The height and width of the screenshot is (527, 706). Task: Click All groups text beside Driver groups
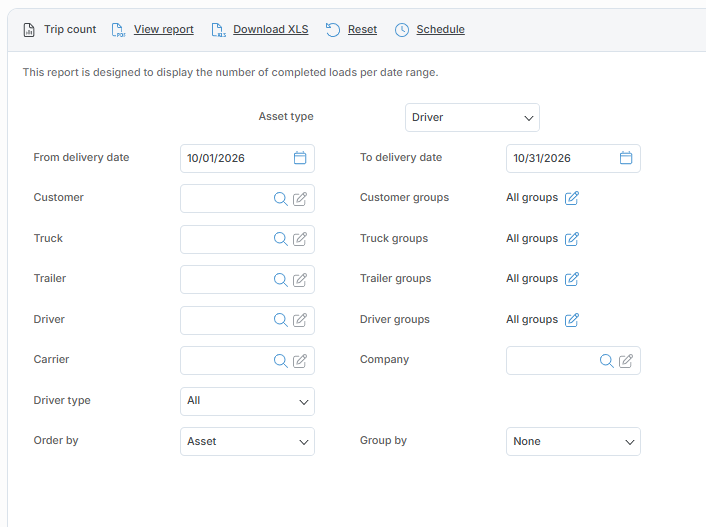[532, 319]
